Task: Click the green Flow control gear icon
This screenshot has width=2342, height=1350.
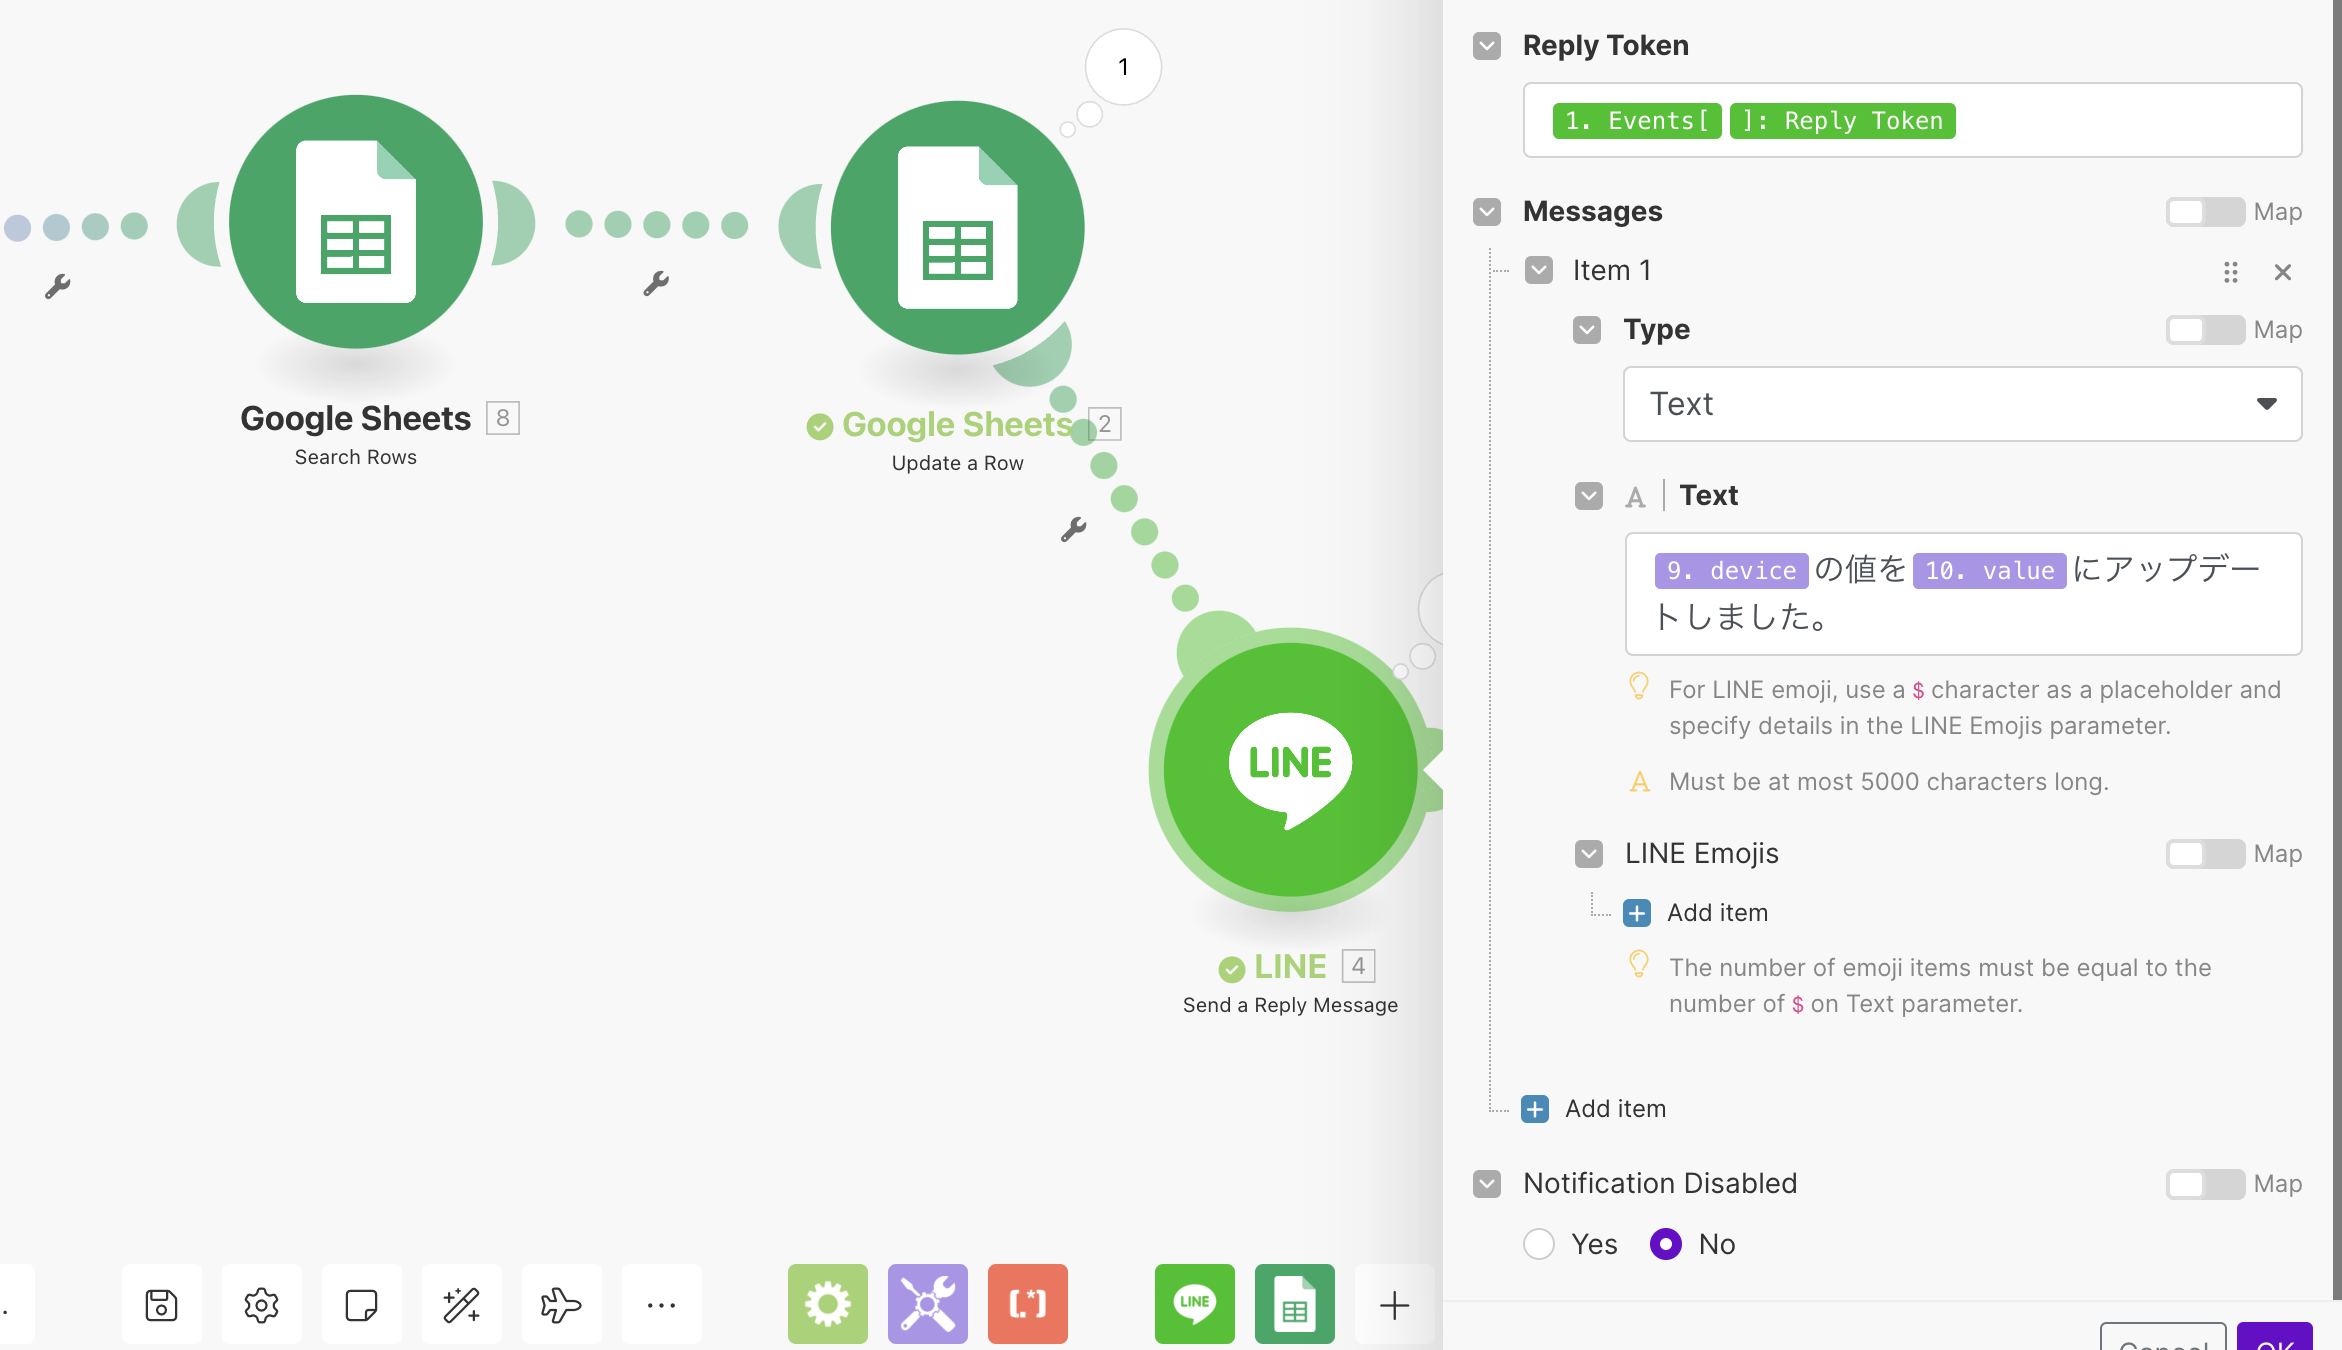Action: pyautogui.click(x=827, y=1304)
